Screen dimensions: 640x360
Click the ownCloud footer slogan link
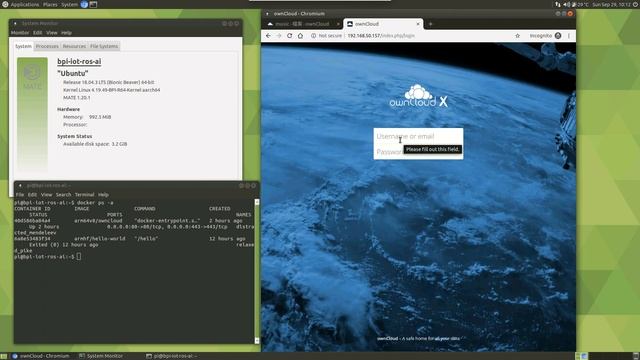click(418, 338)
